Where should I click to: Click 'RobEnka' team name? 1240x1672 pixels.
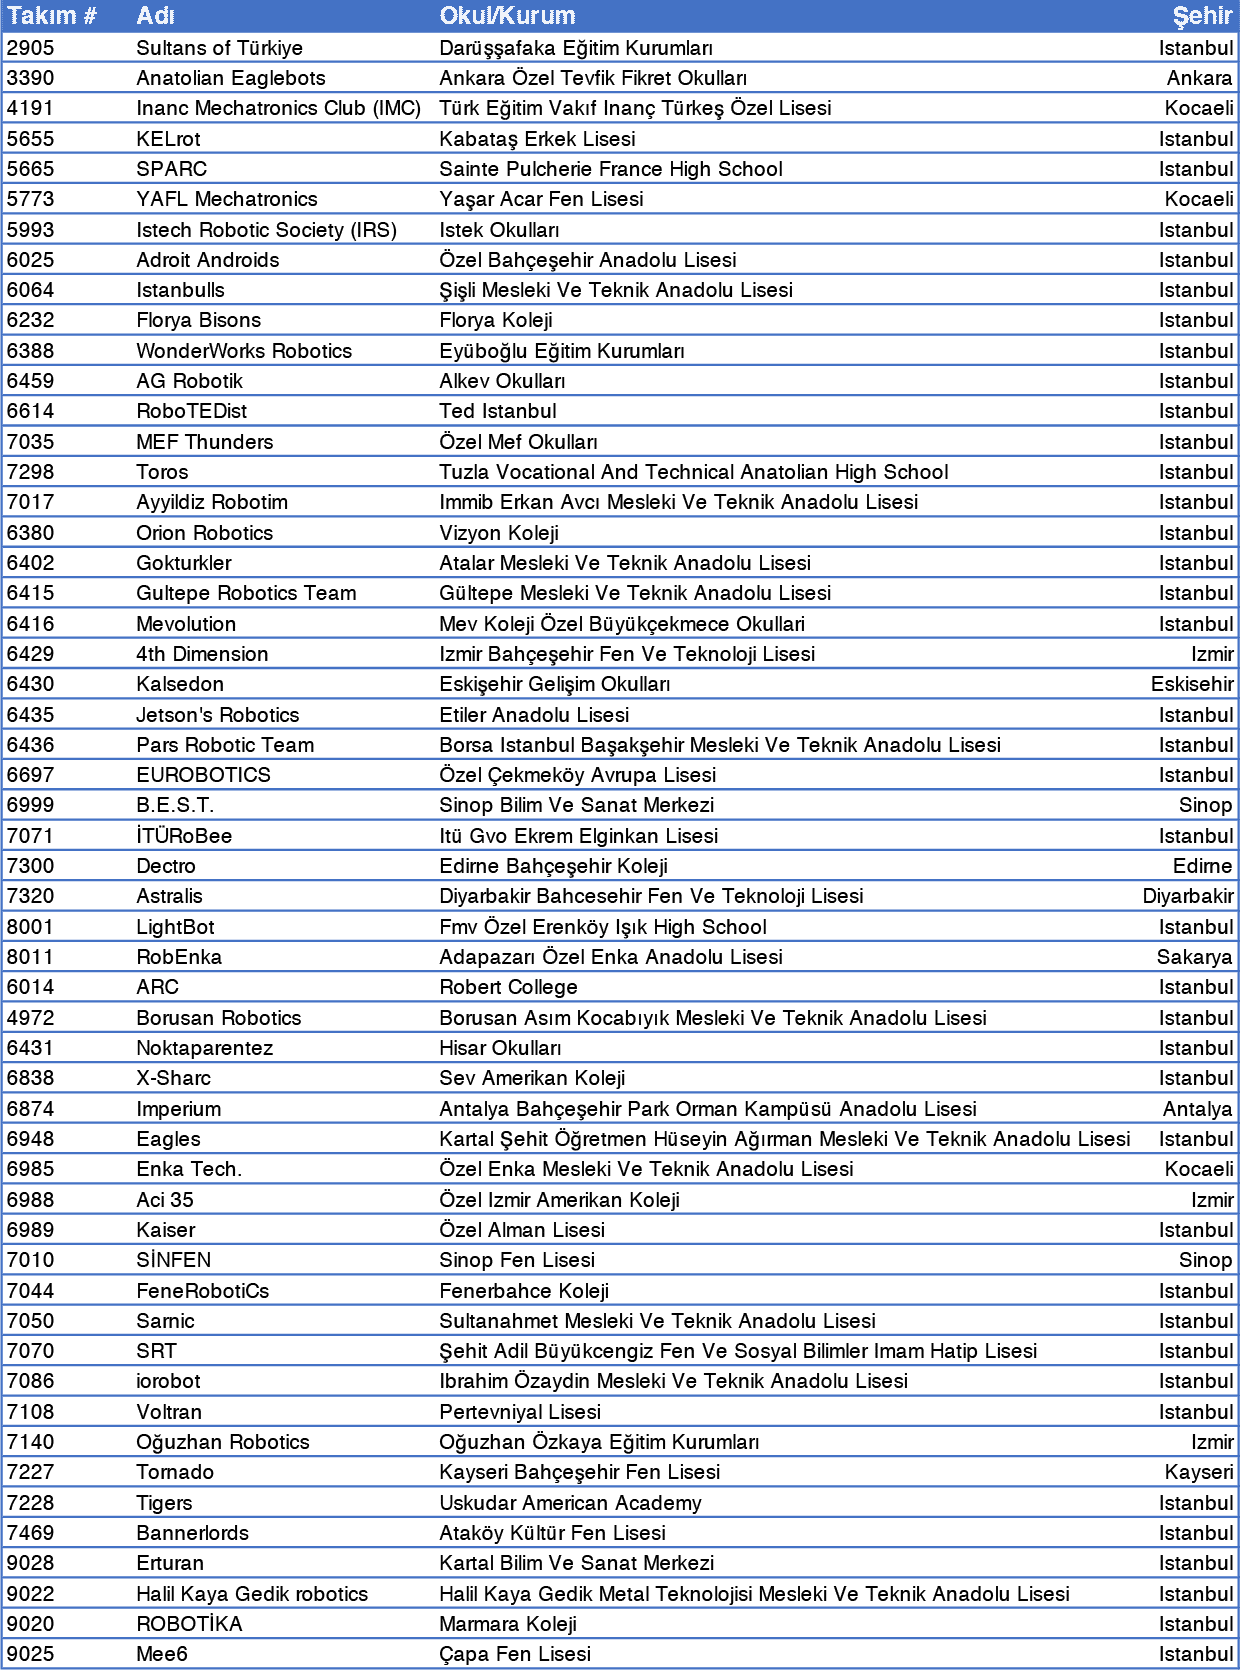pos(179,957)
